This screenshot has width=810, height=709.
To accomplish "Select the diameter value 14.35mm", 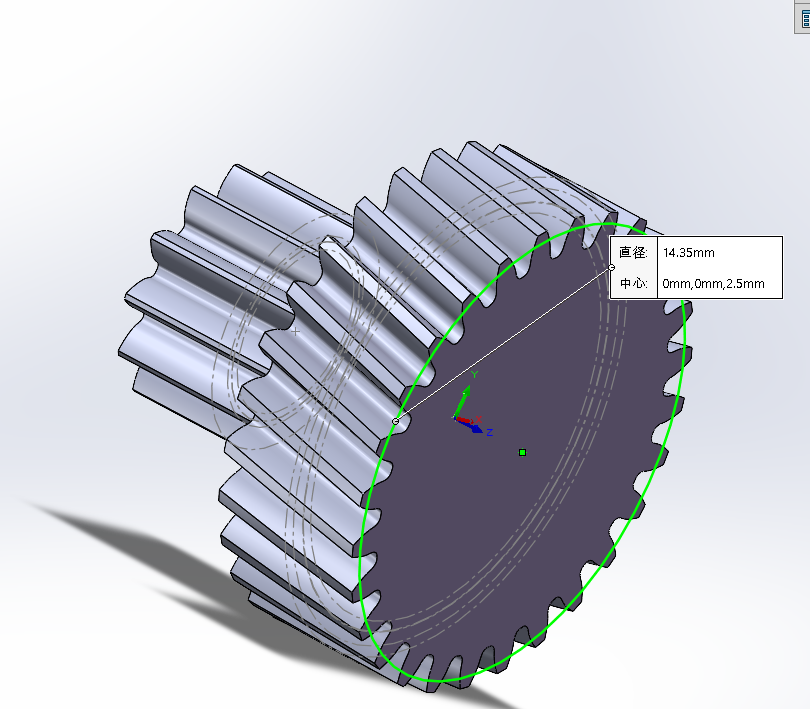I will coord(689,253).
